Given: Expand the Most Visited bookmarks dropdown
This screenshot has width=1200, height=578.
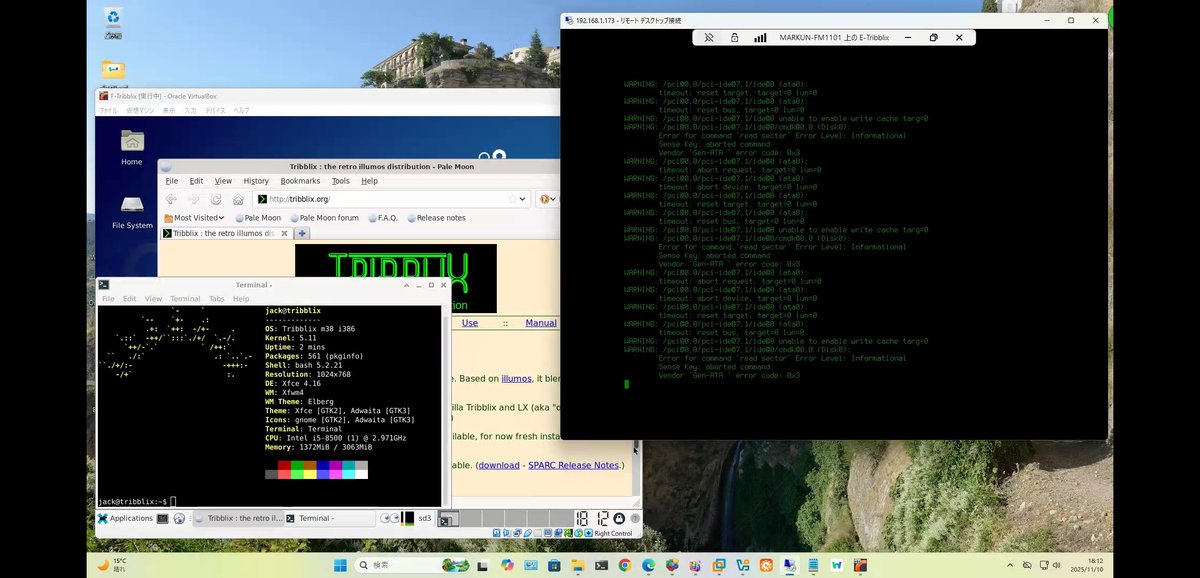Looking at the screenshot, I should pos(196,217).
